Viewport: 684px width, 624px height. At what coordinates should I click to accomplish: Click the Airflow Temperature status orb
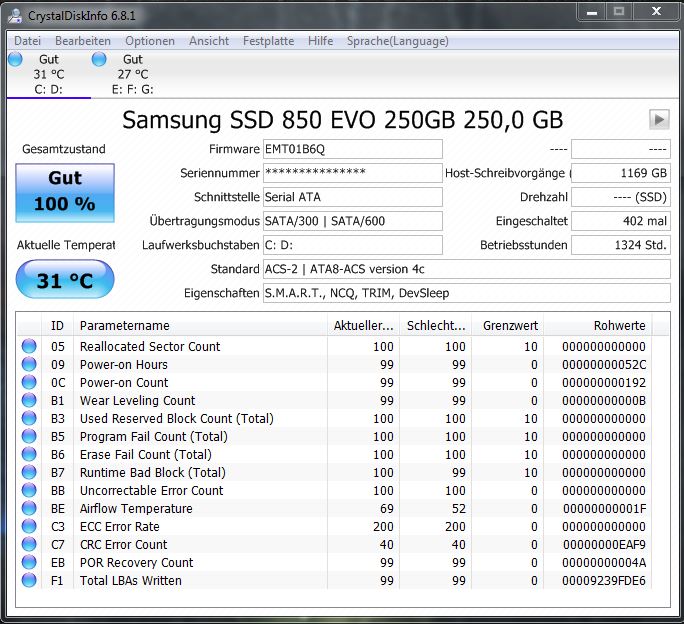pos(29,508)
